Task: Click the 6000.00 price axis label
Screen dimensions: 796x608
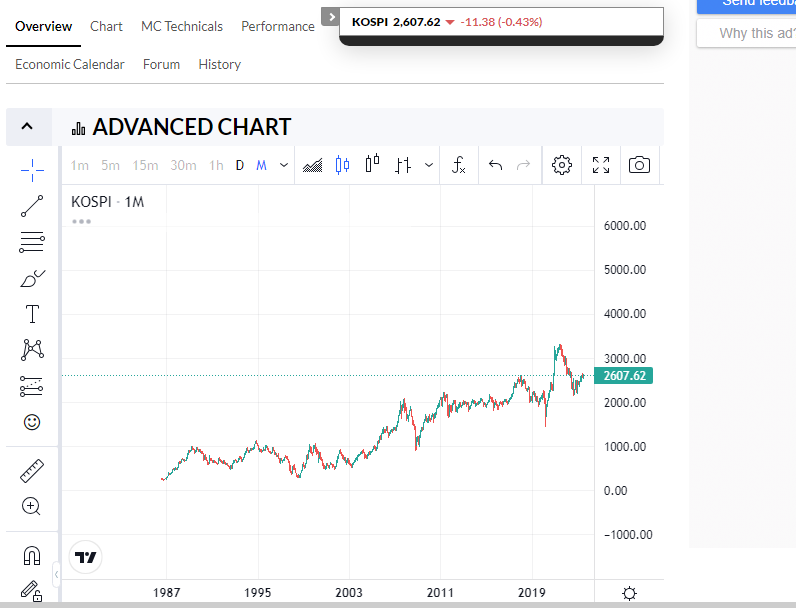Action: point(625,226)
